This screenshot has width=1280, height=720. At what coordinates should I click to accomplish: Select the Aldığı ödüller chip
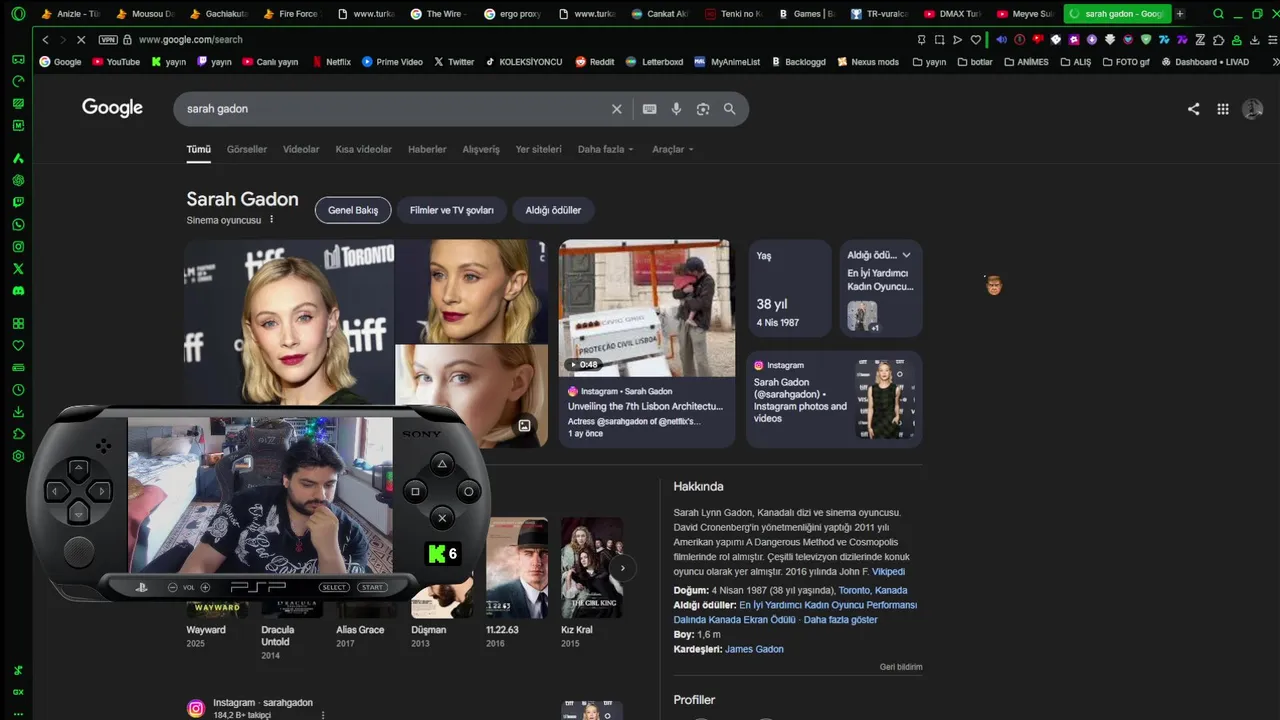553,210
